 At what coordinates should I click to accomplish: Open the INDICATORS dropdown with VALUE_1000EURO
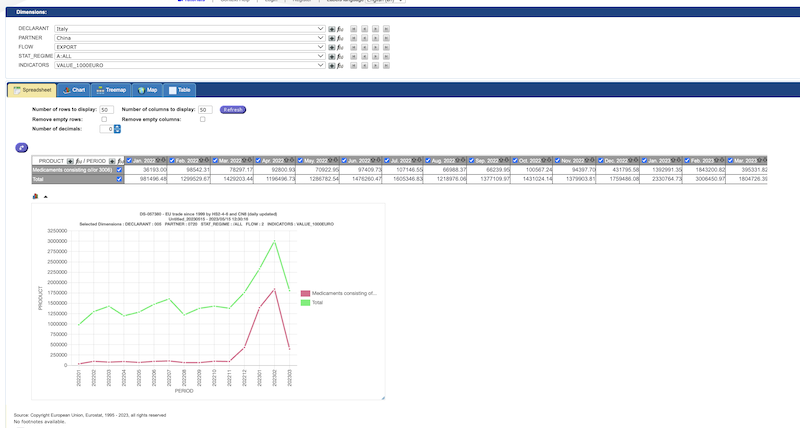(x=190, y=64)
